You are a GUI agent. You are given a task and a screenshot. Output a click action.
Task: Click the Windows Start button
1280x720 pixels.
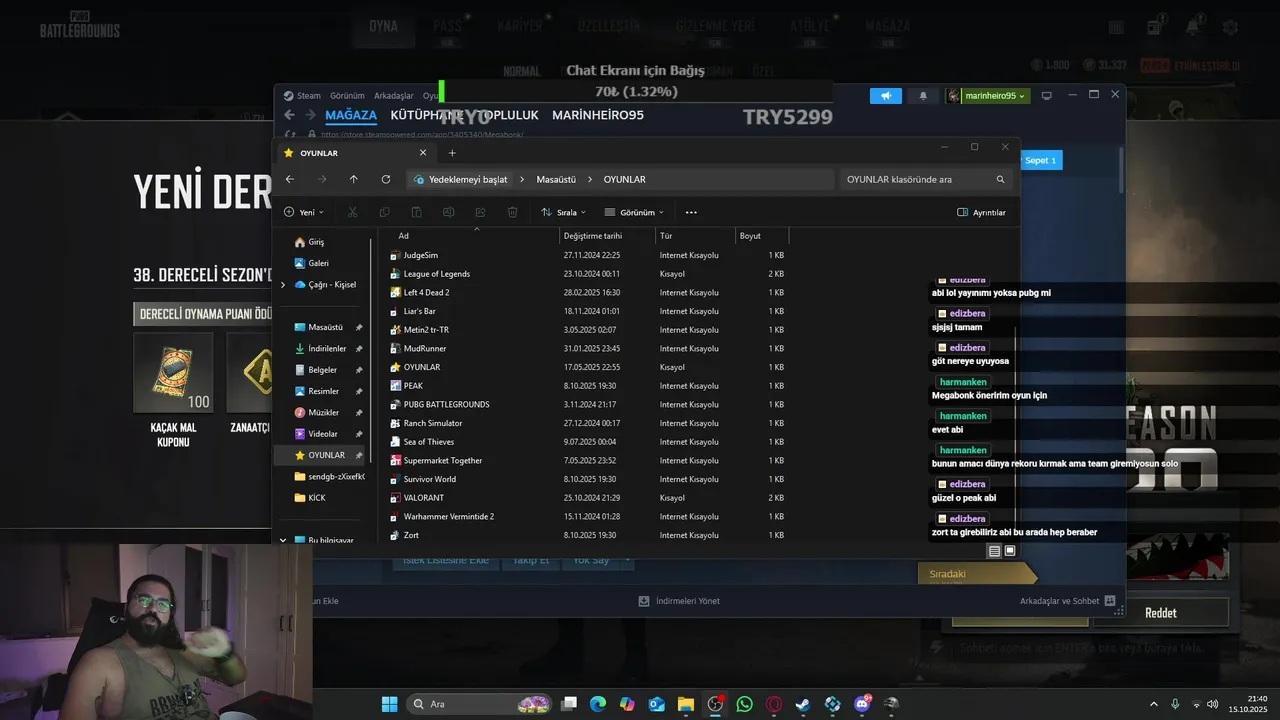coord(389,704)
